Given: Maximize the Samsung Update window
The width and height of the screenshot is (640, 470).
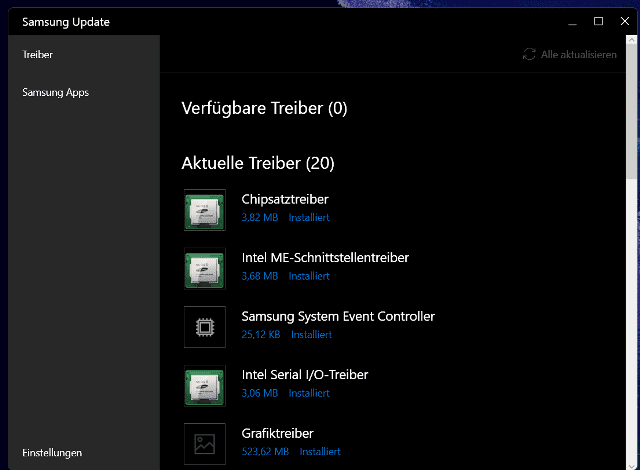Looking at the screenshot, I should 598,21.
